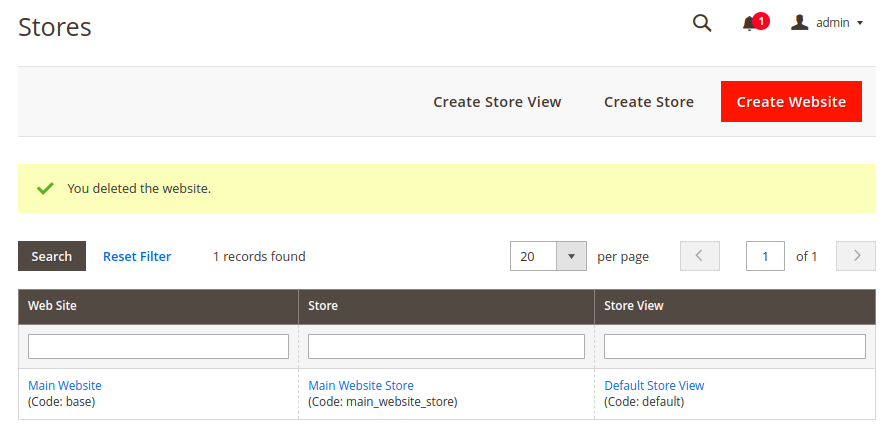Open the per page dropdown arrow
The image size is (887, 438).
[571, 256]
